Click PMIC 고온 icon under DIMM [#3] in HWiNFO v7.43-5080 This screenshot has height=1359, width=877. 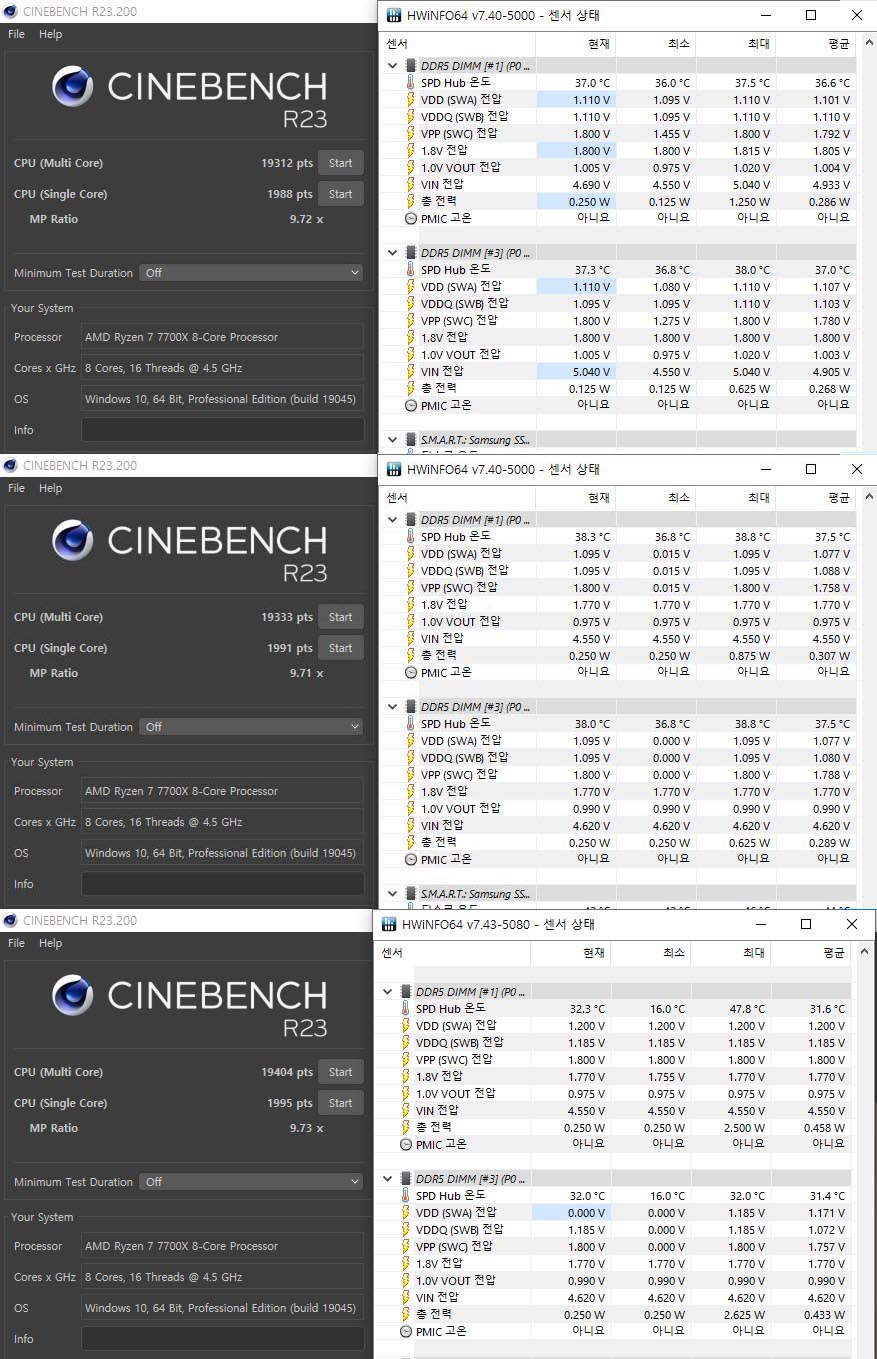[406, 1332]
